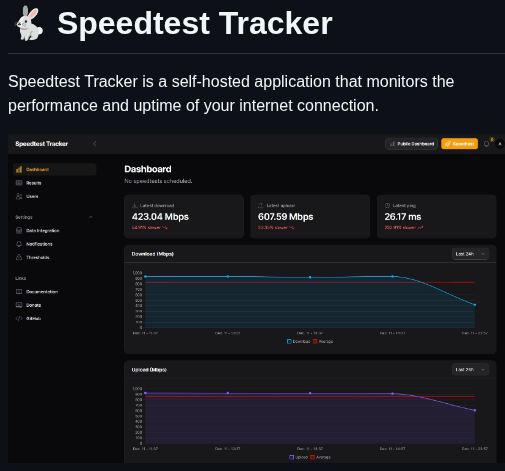Toggle the Upload series legend
Viewport: 505px width, 471px height.
298,457
